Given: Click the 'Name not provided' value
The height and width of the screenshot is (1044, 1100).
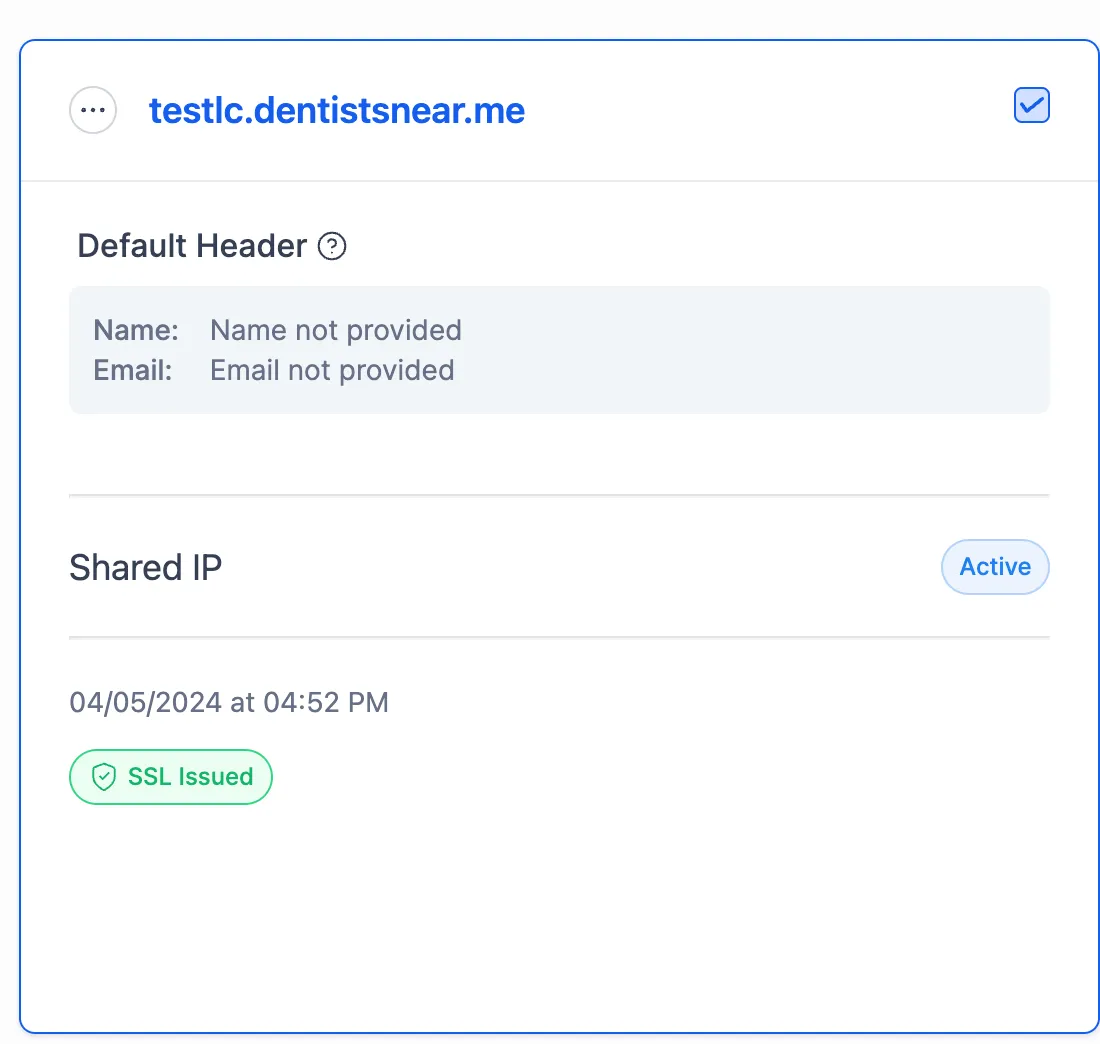Looking at the screenshot, I should coord(335,330).
